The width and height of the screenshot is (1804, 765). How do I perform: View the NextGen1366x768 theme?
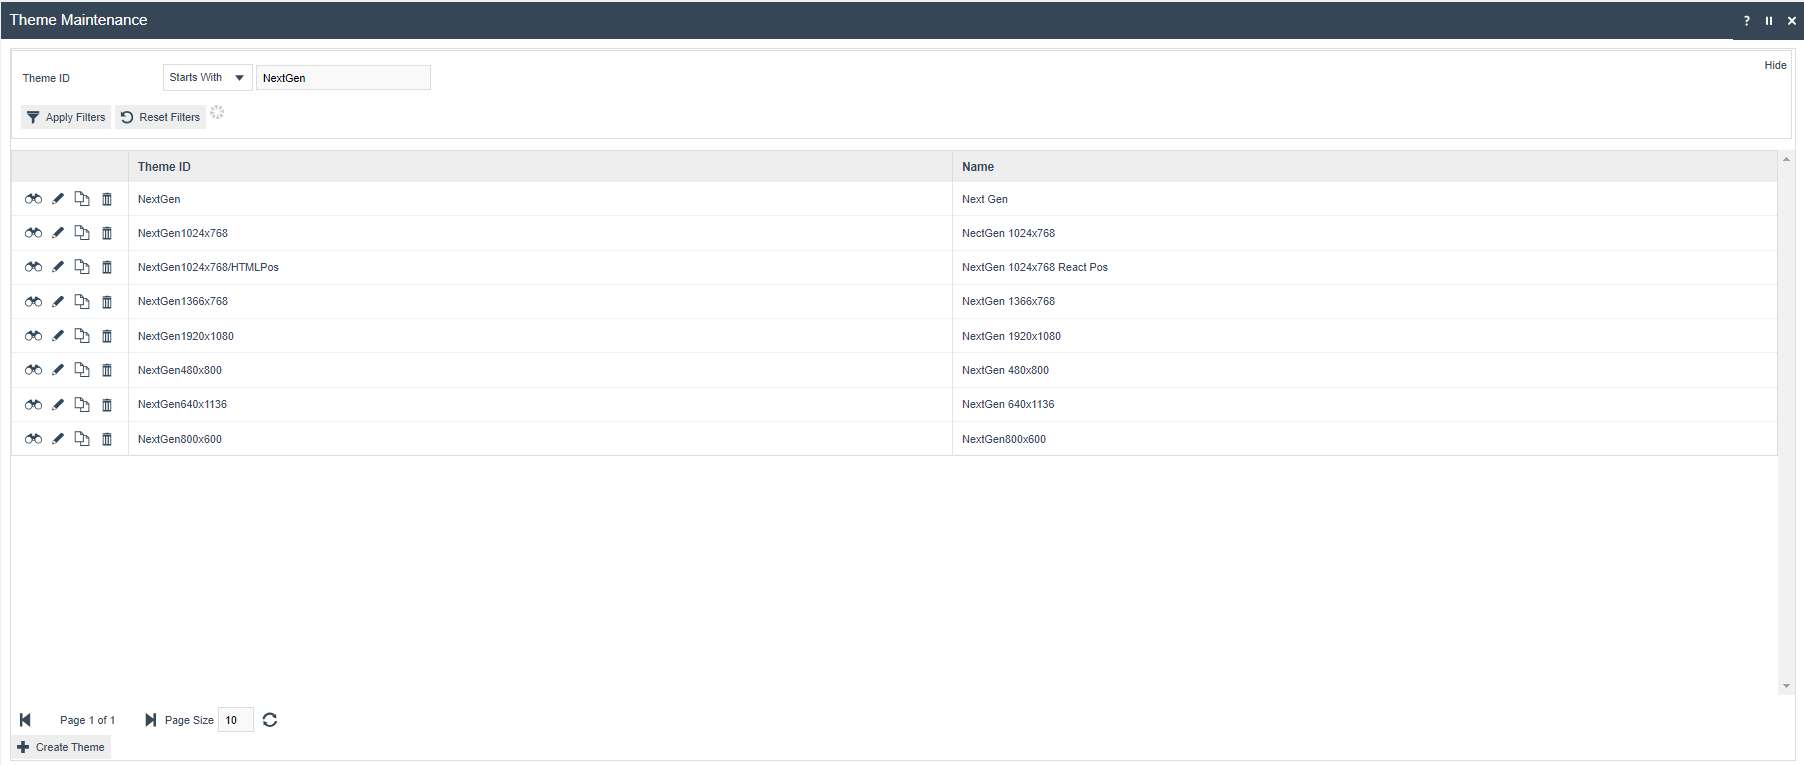tap(33, 301)
